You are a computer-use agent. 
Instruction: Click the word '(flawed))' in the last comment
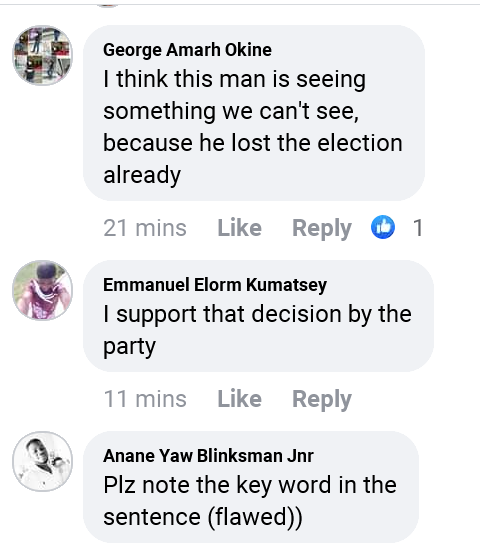coord(255,517)
